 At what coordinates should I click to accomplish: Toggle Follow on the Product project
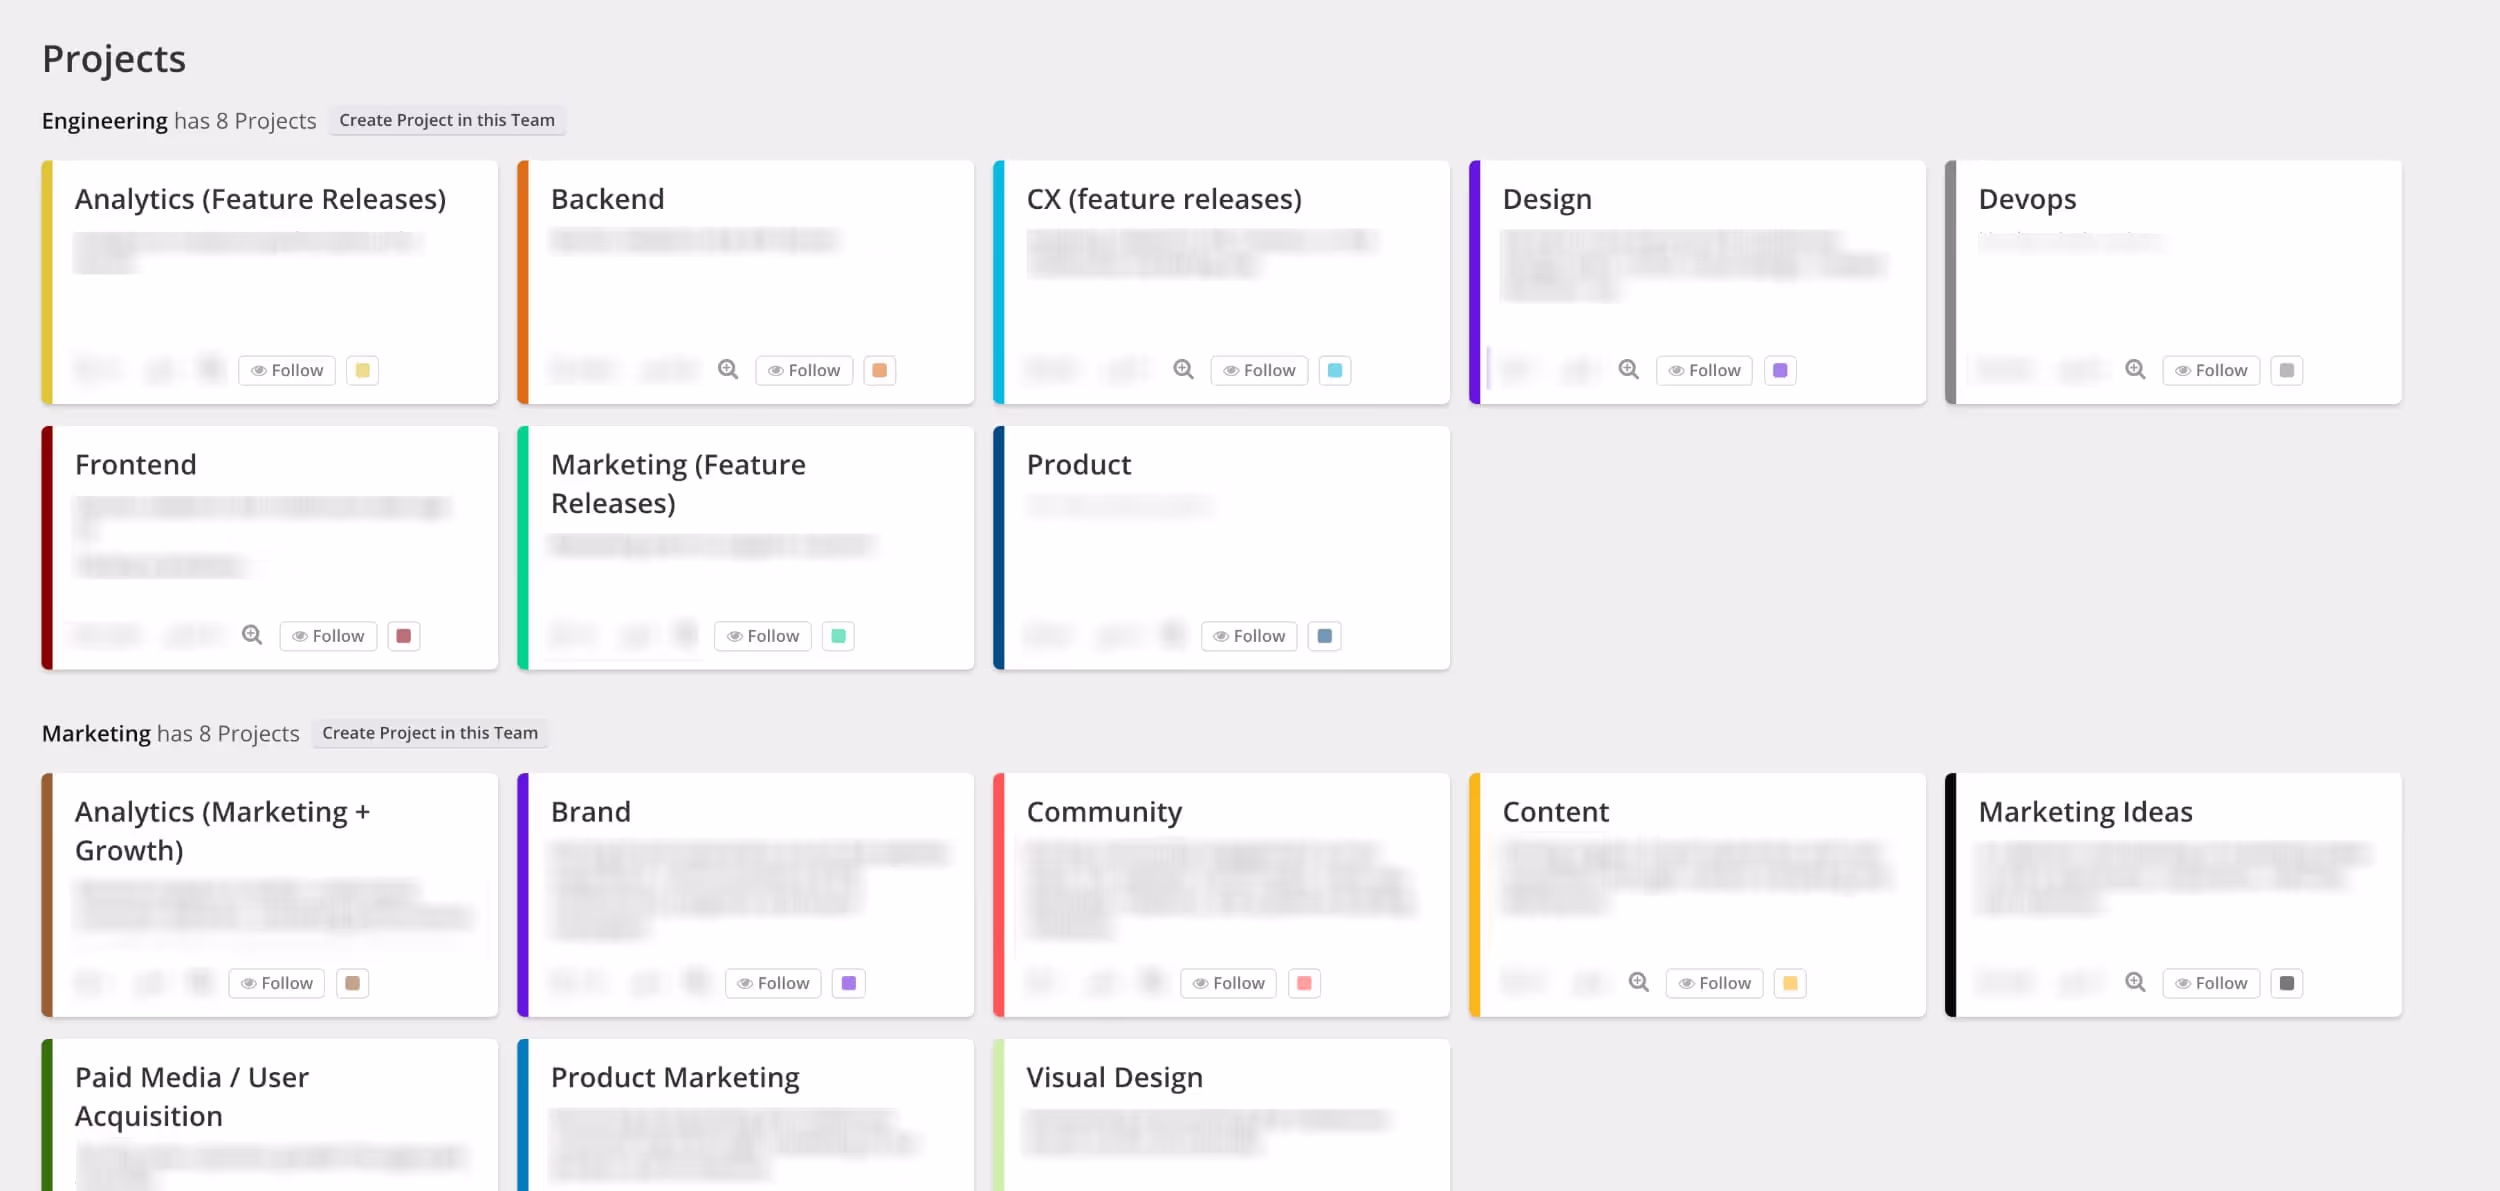1249,637
